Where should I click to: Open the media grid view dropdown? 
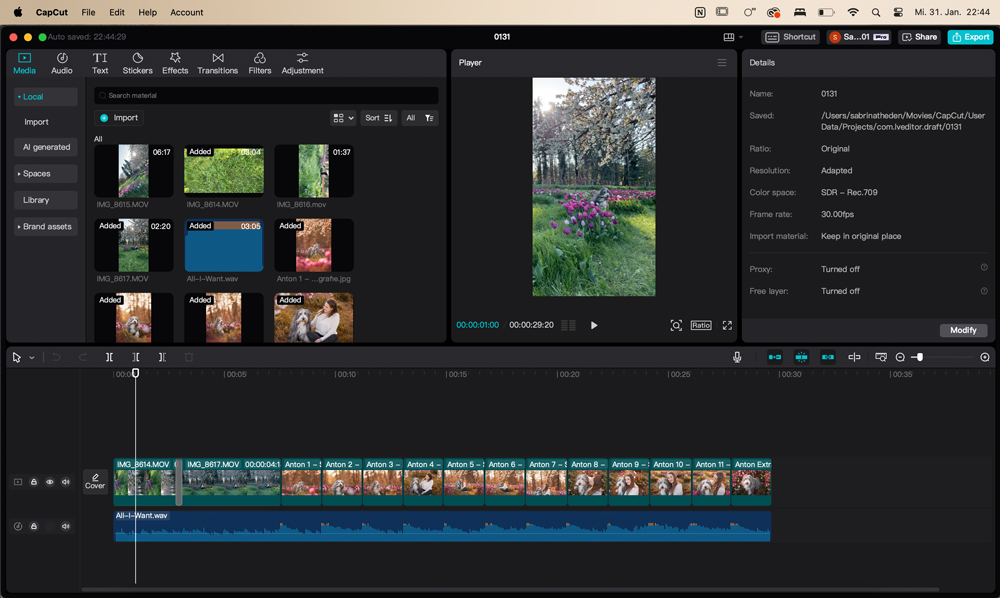pyautogui.click(x=343, y=118)
